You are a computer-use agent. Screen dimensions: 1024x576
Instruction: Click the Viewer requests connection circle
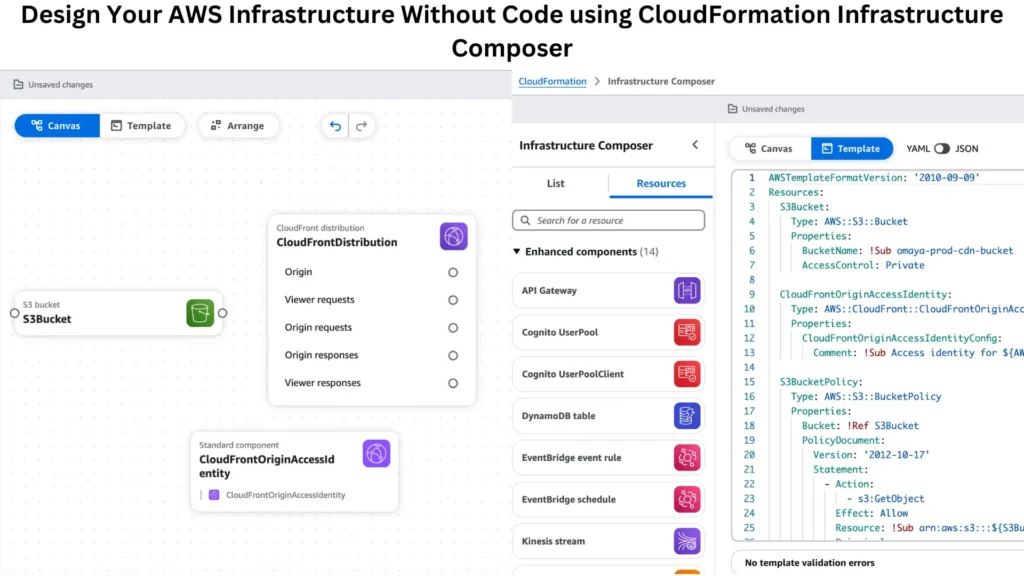452,298
